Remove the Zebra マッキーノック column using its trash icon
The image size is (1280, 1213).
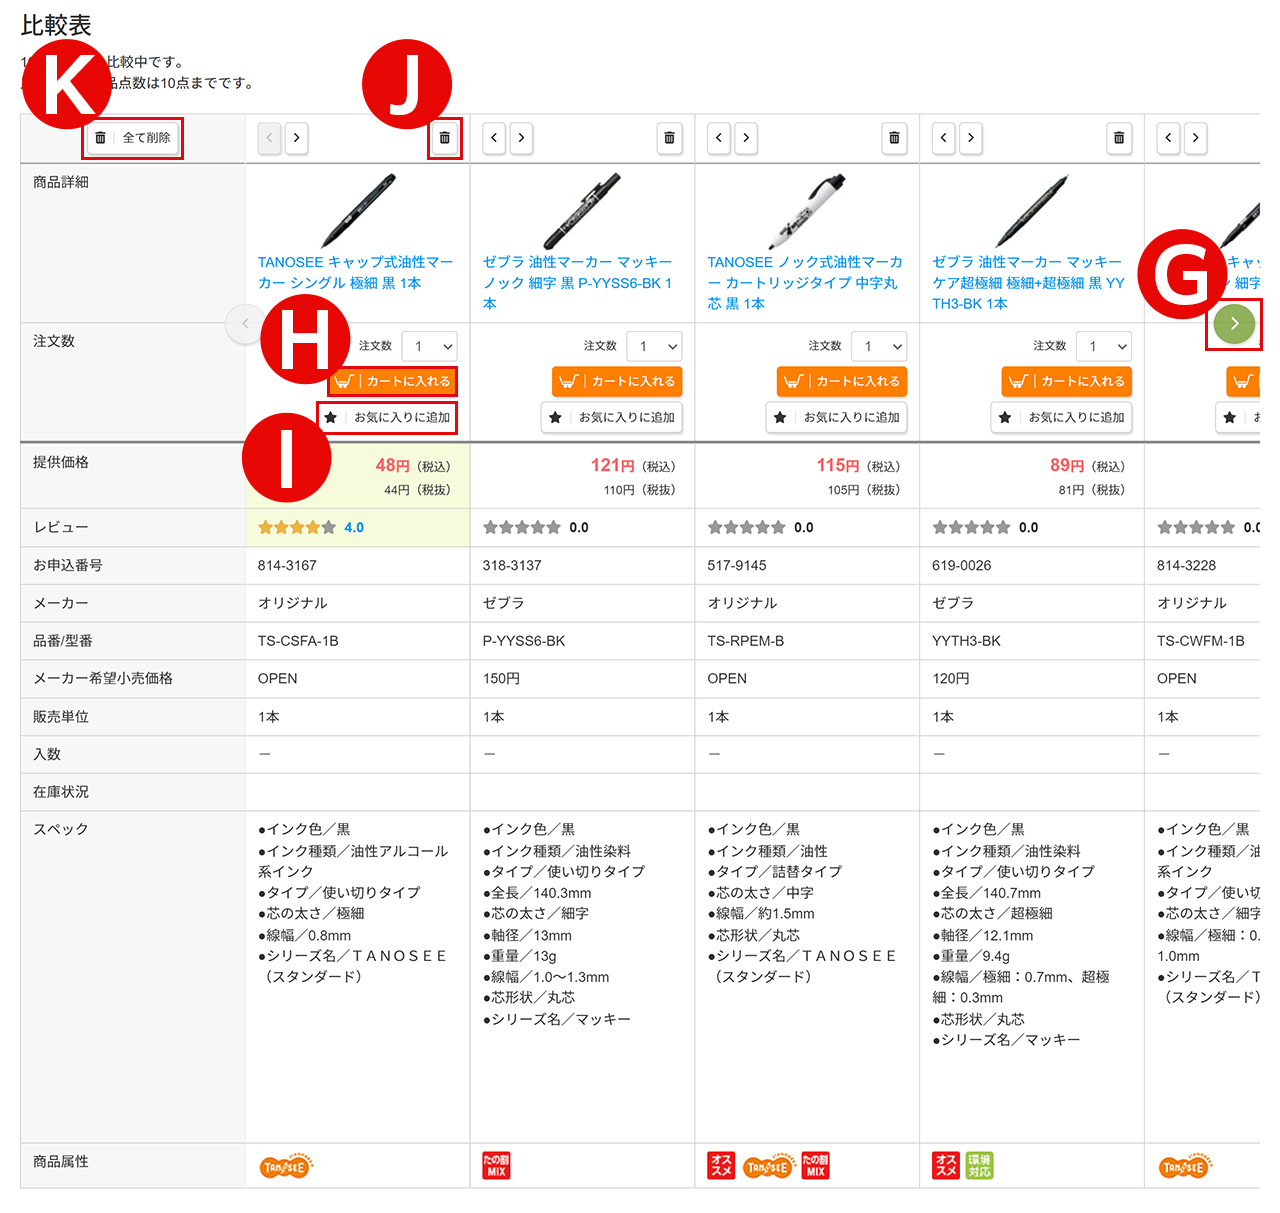pyautogui.click(x=669, y=139)
